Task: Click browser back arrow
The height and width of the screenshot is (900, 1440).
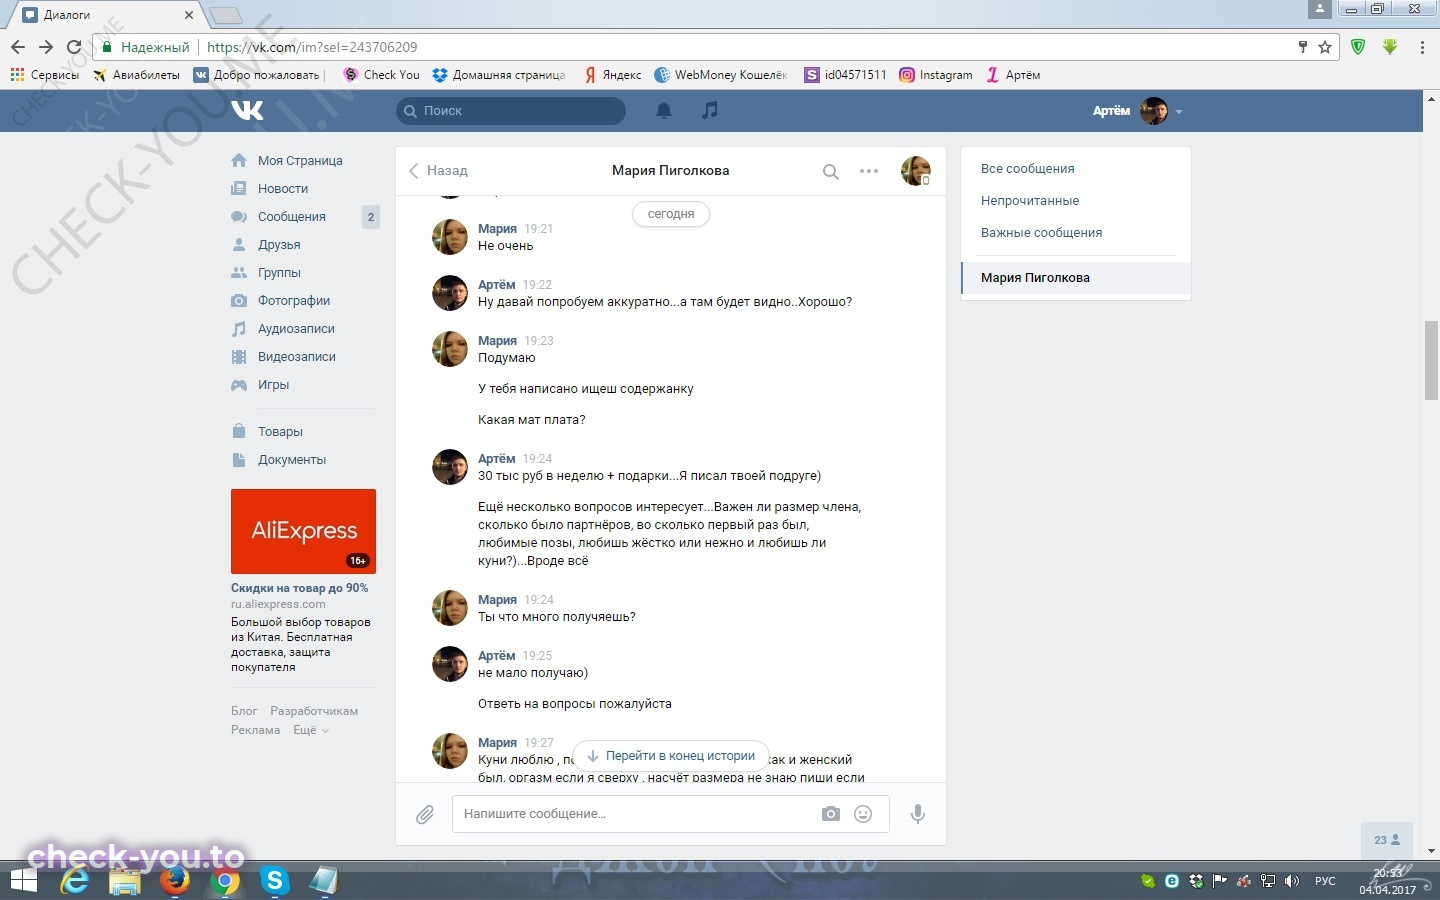Action: pyautogui.click(x=18, y=47)
